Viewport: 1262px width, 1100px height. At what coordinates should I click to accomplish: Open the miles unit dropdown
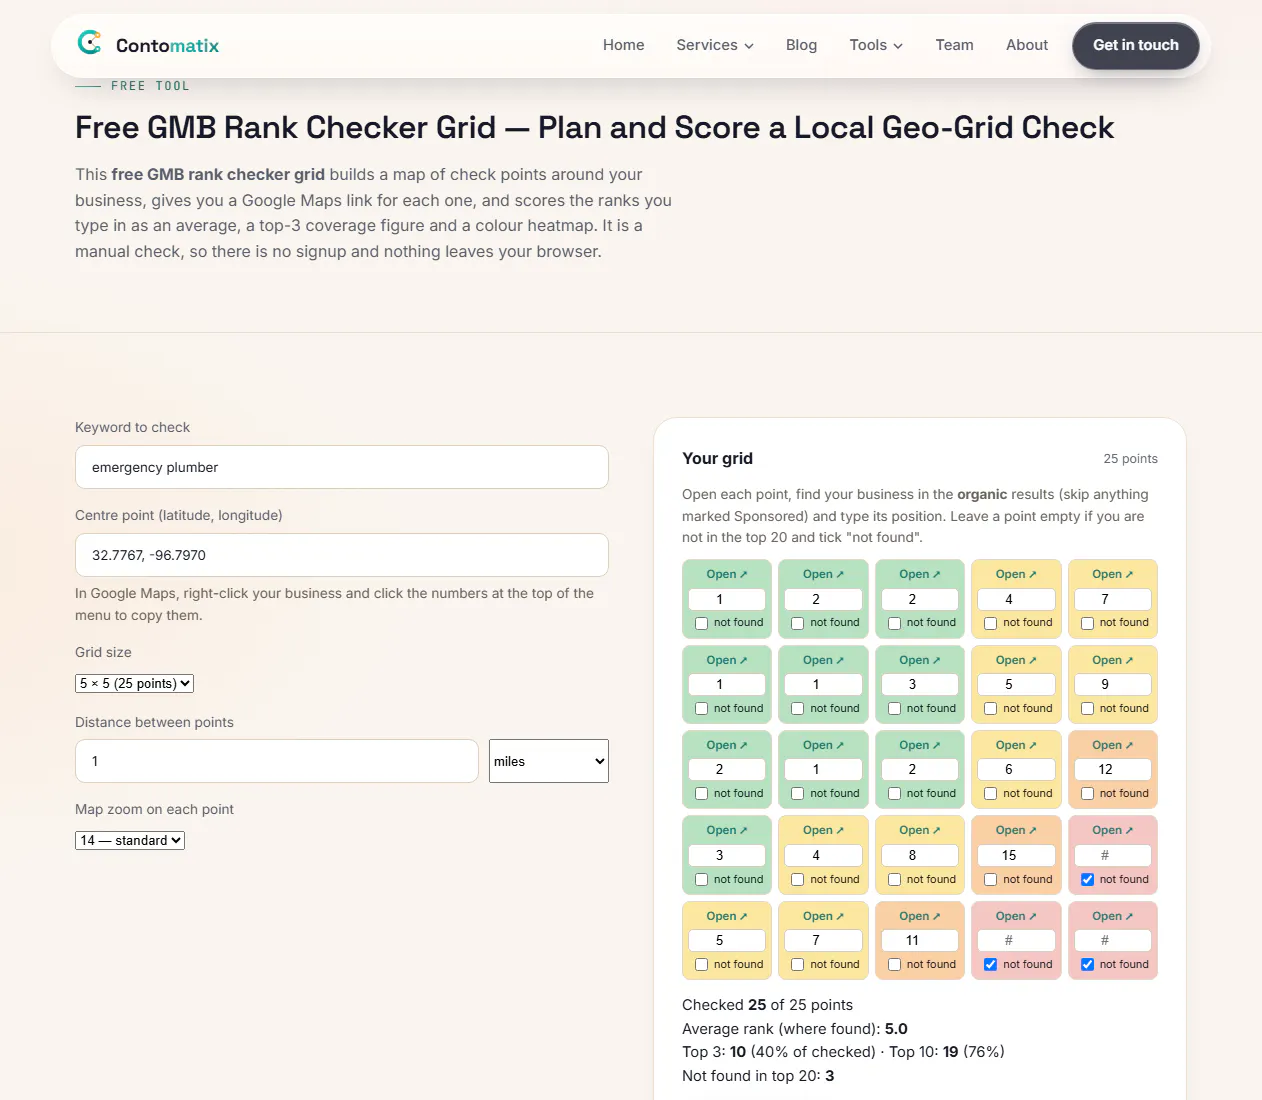(549, 761)
